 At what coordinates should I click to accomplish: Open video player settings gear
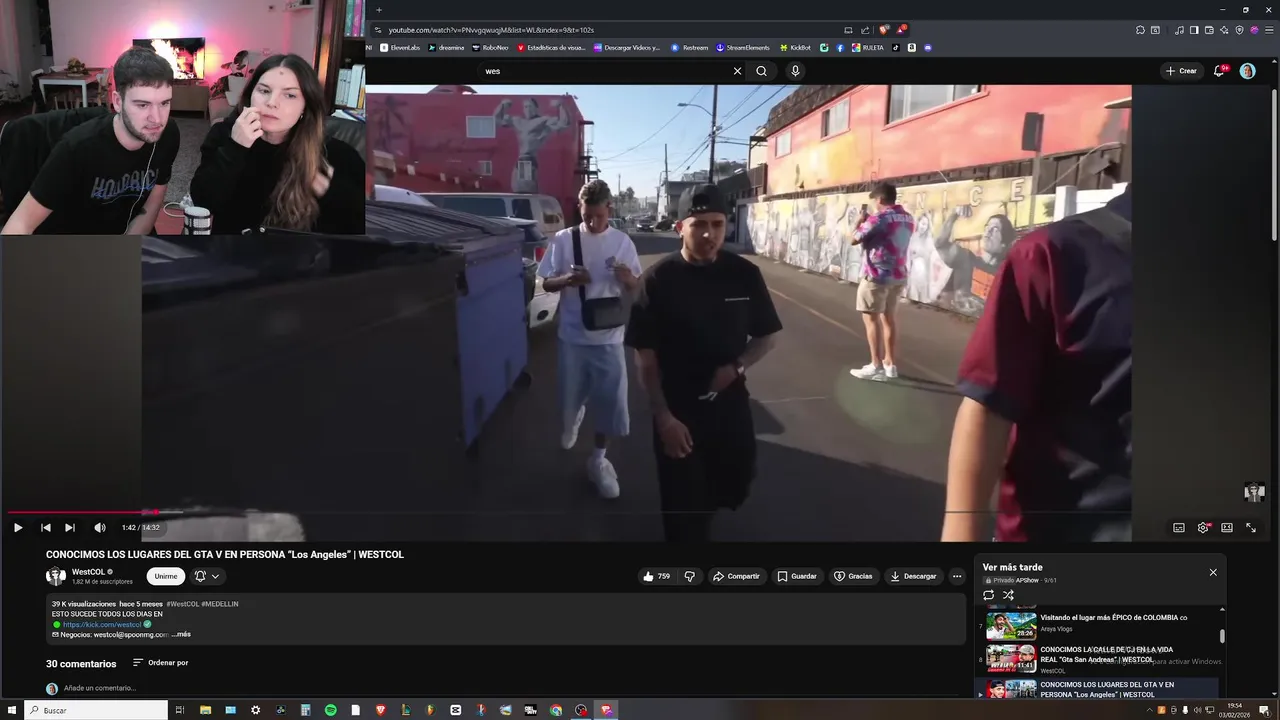(x=1203, y=528)
